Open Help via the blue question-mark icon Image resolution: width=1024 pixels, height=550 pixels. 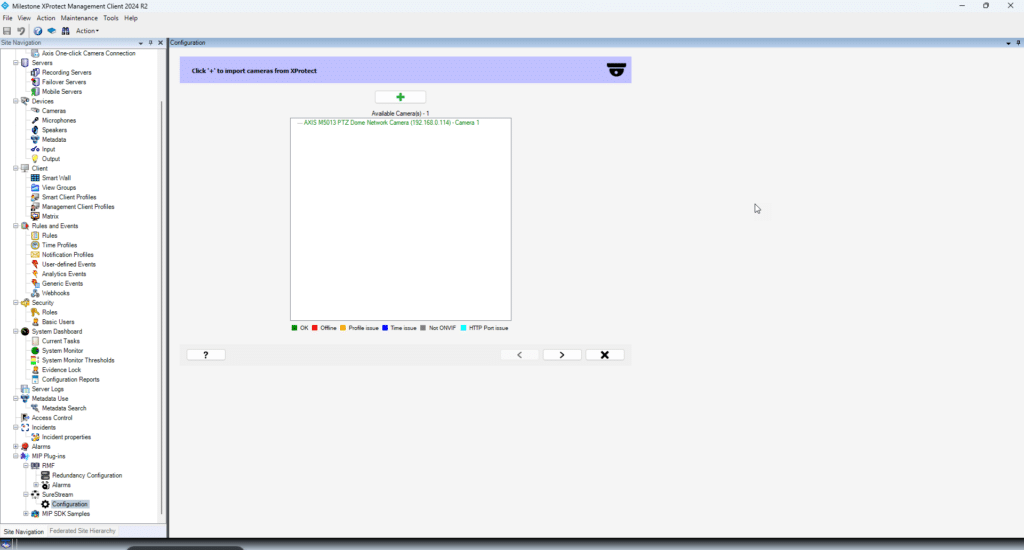pyautogui.click(x=37, y=31)
